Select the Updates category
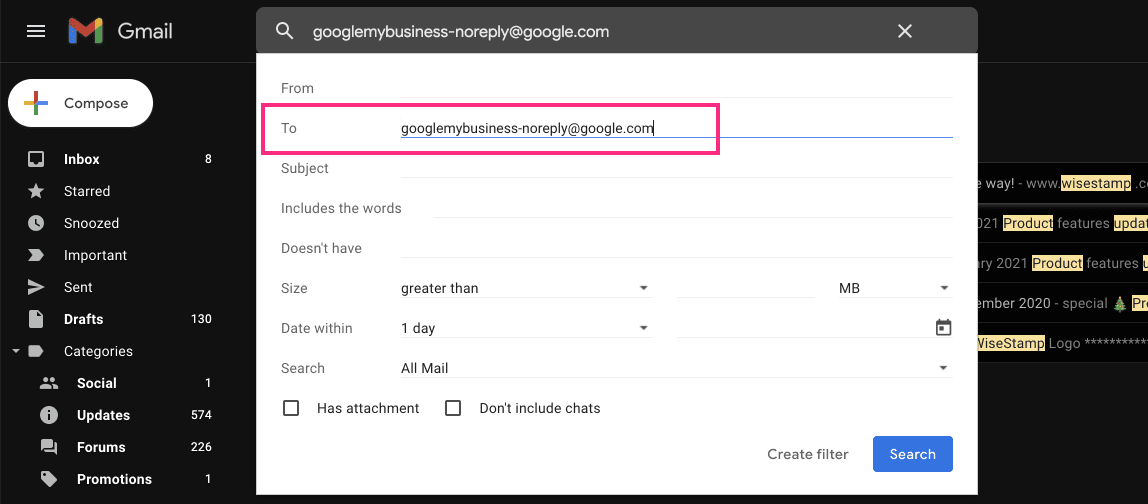The height and width of the screenshot is (504, 1148). (103, 415)
